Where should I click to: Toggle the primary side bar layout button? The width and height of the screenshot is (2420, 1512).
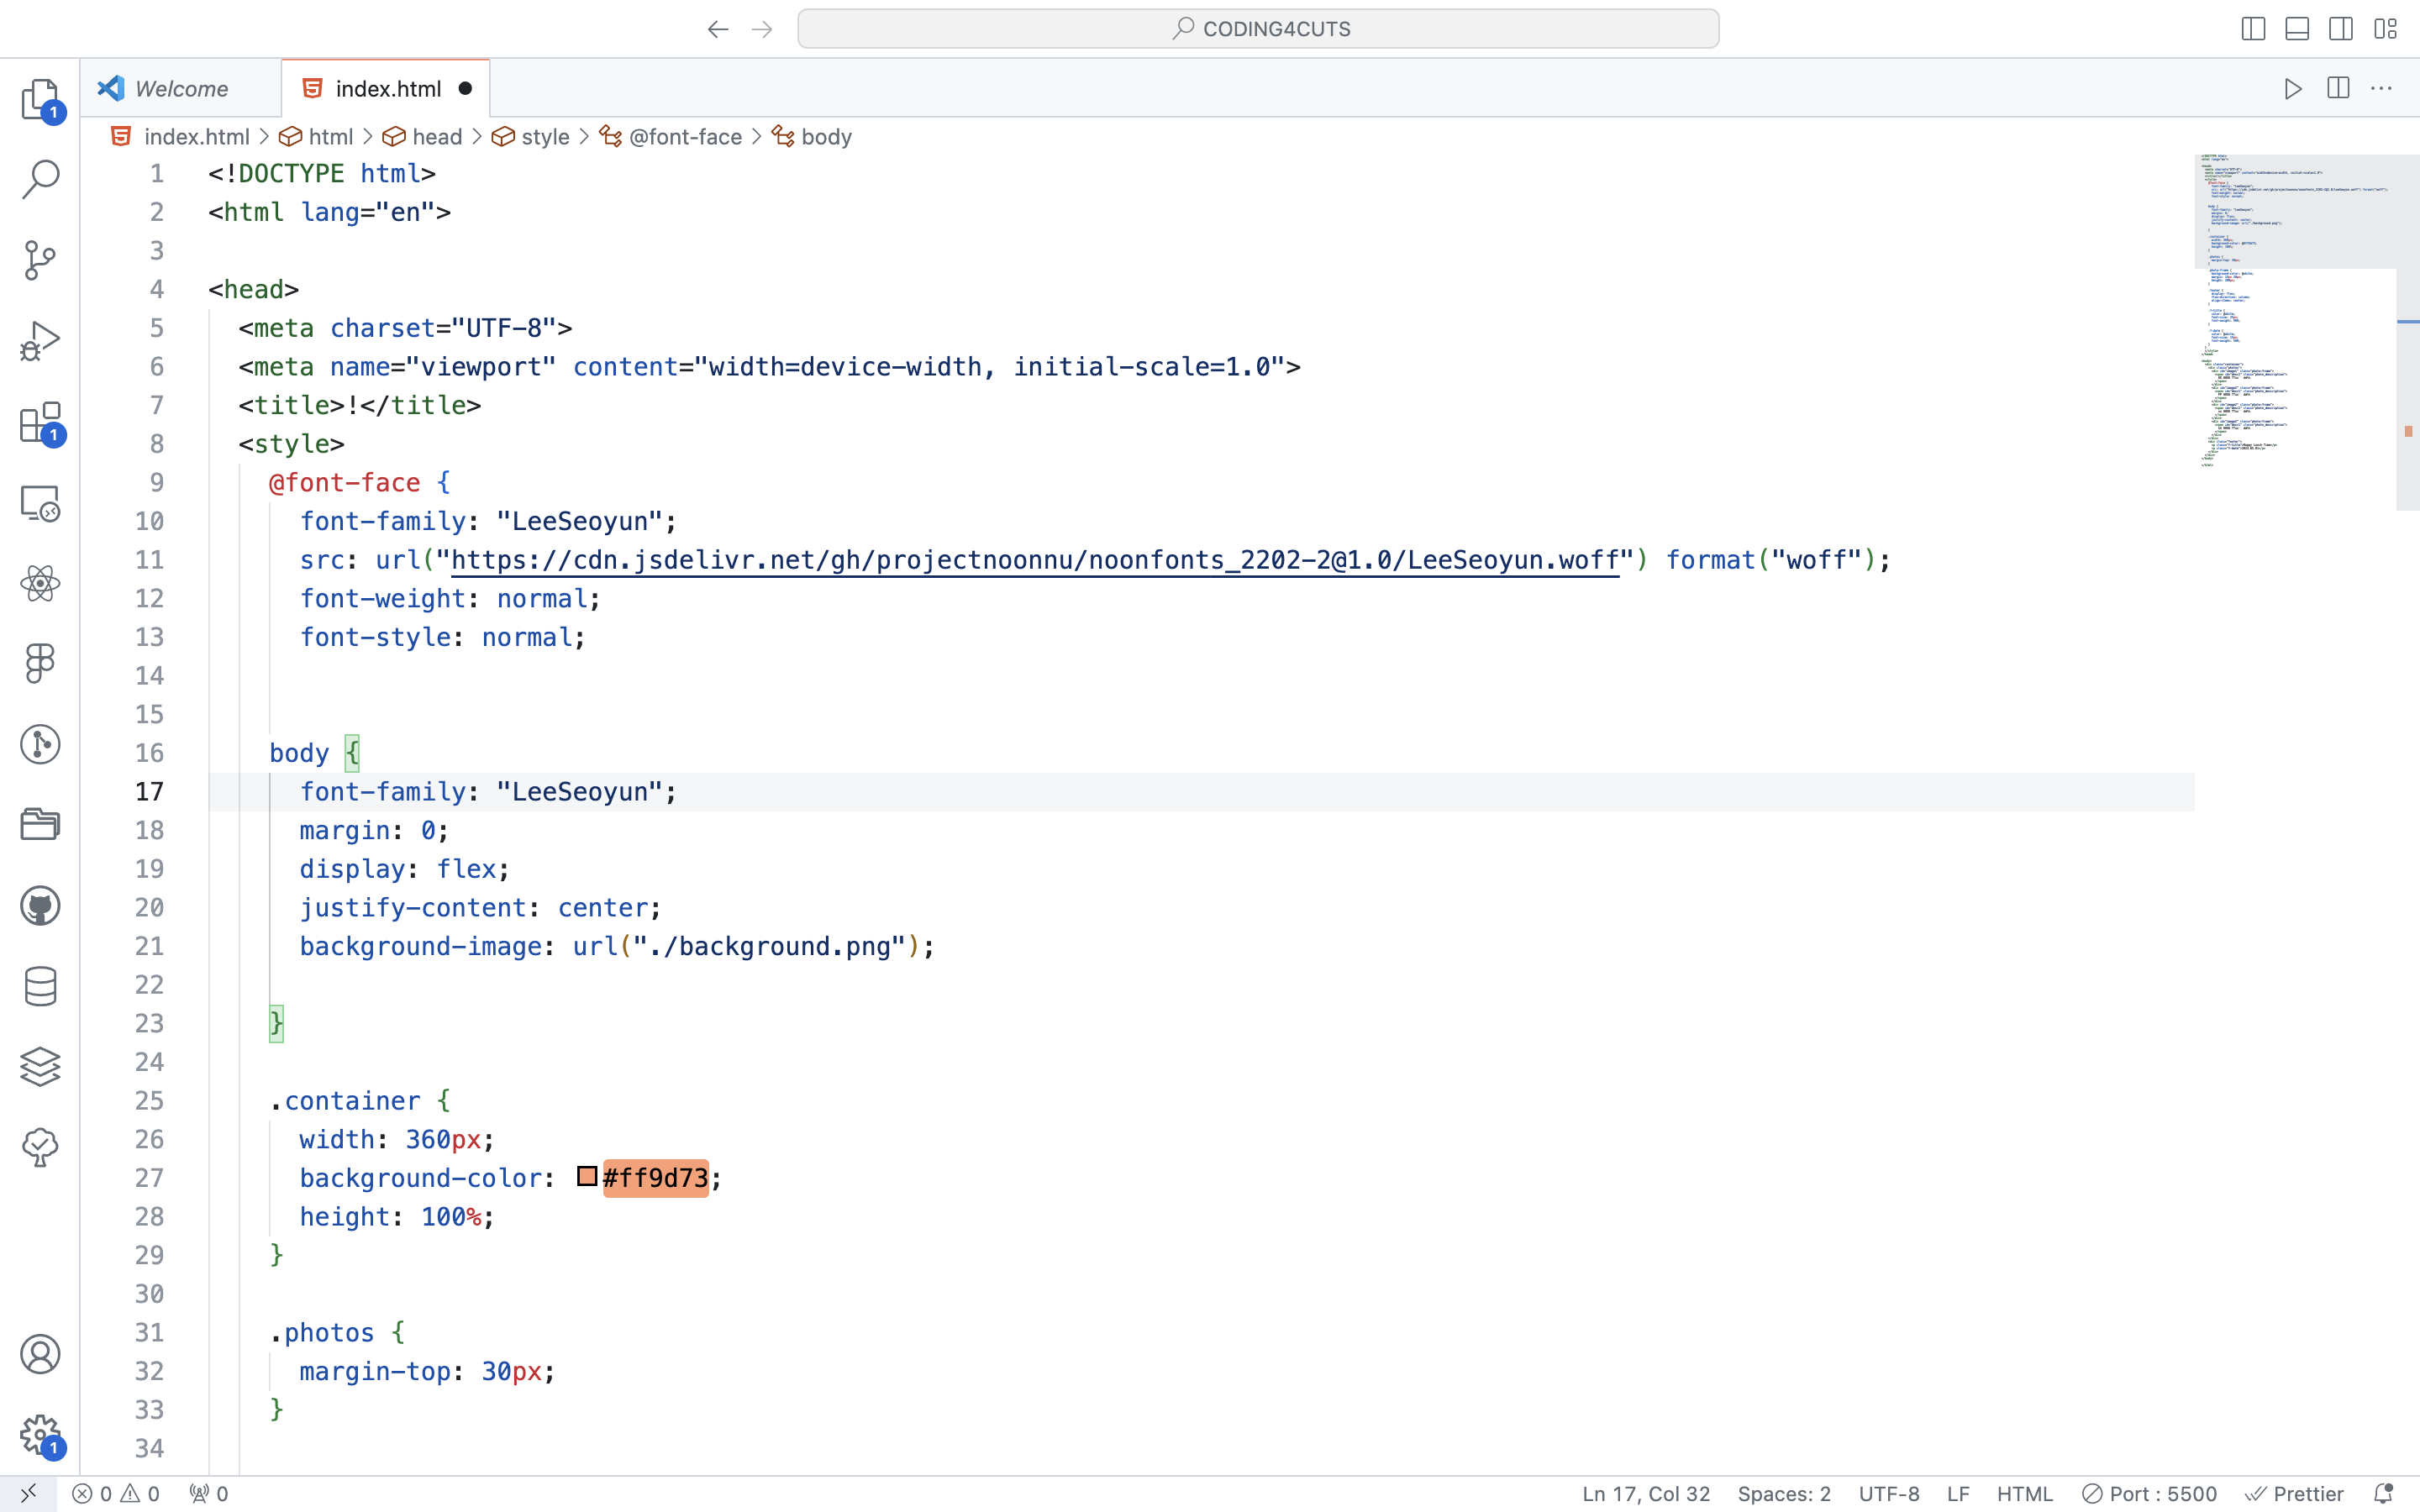pyautogui.click(x=2253, y=29)
